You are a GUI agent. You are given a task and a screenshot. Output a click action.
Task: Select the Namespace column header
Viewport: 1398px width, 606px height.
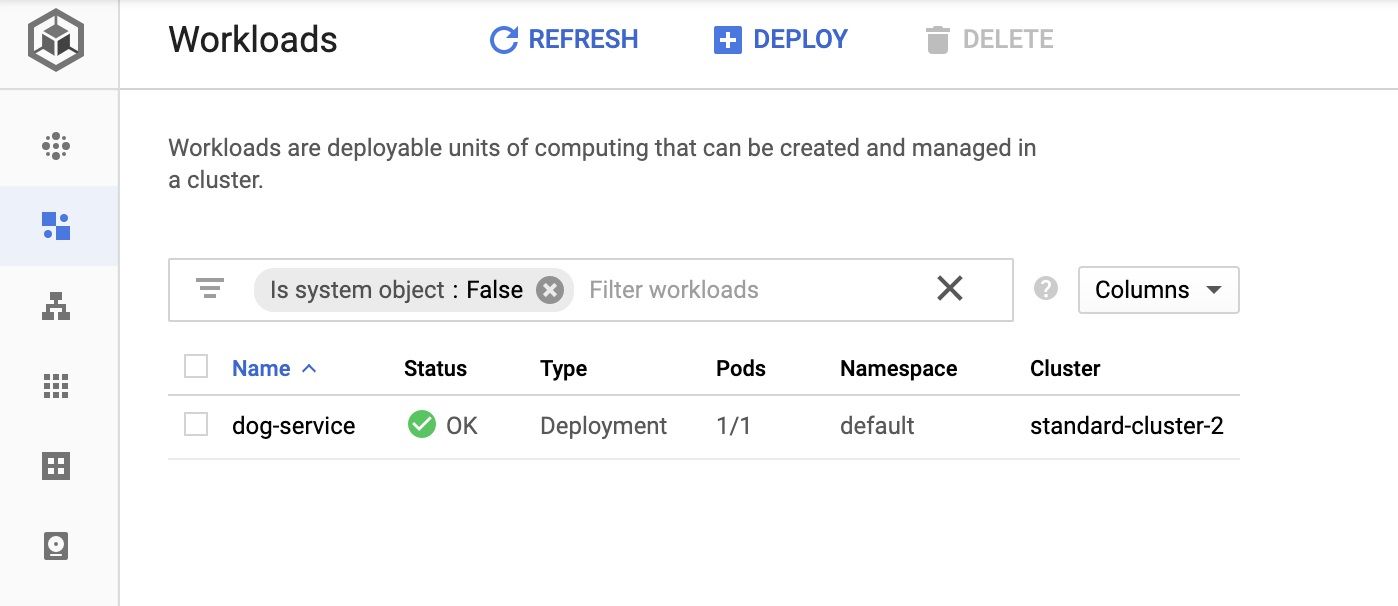tap(897, 368)
